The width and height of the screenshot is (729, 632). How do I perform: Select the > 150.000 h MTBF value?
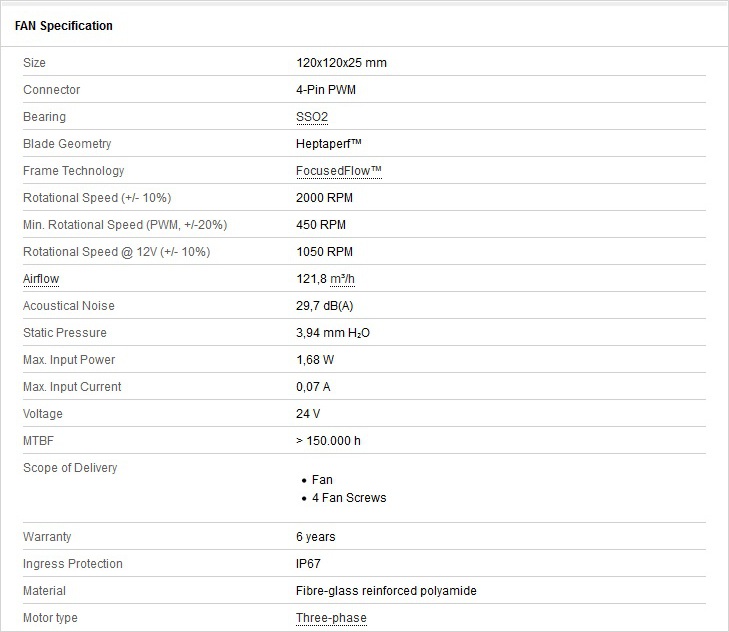328,441
